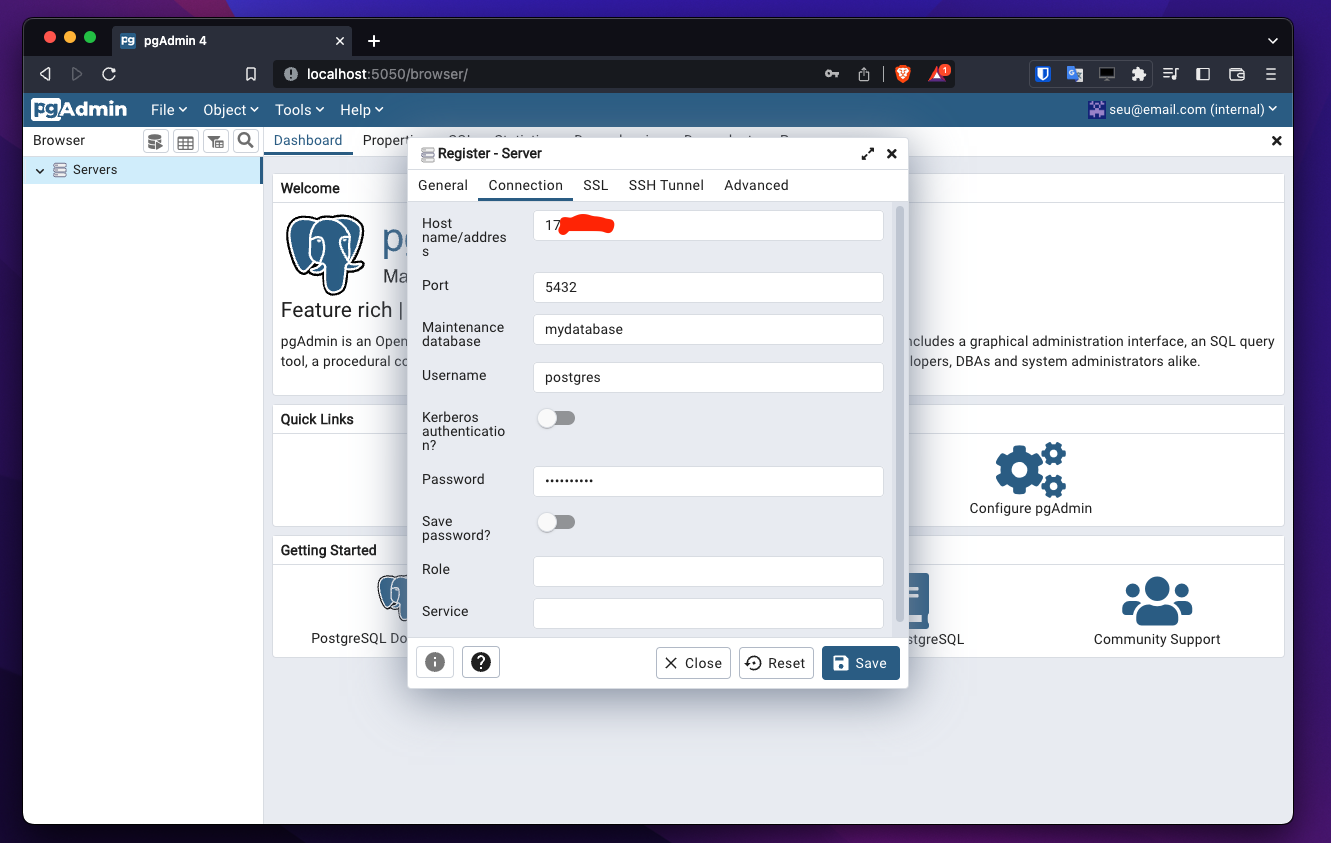Click the empty Role input field
This screenshot has width=1331, height=843.
[x=708, y=571]
